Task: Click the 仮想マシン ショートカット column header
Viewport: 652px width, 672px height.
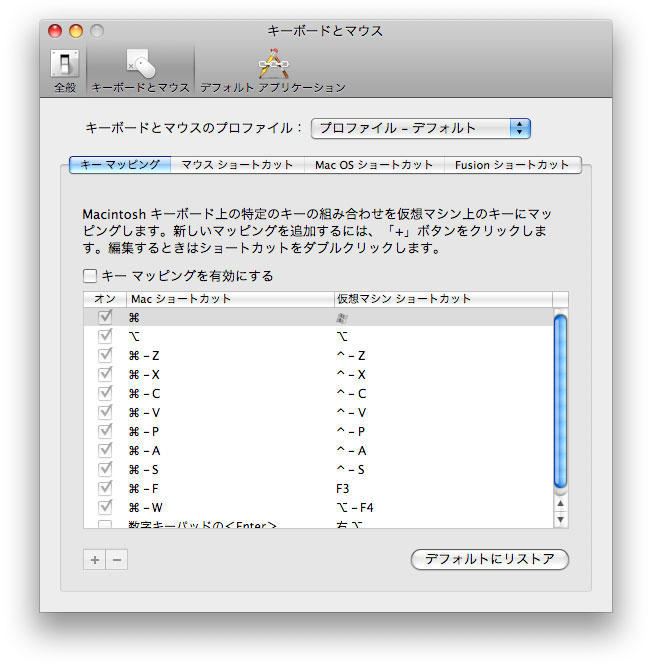Action: [x=443, y=299]
